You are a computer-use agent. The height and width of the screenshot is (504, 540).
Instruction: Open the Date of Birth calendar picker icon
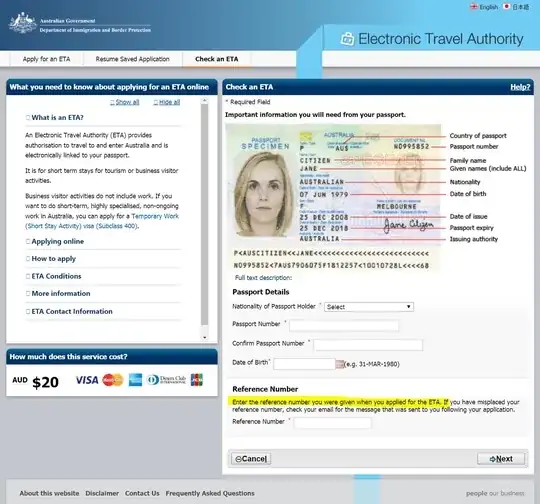pyautogui.click(x=340, y=364)
